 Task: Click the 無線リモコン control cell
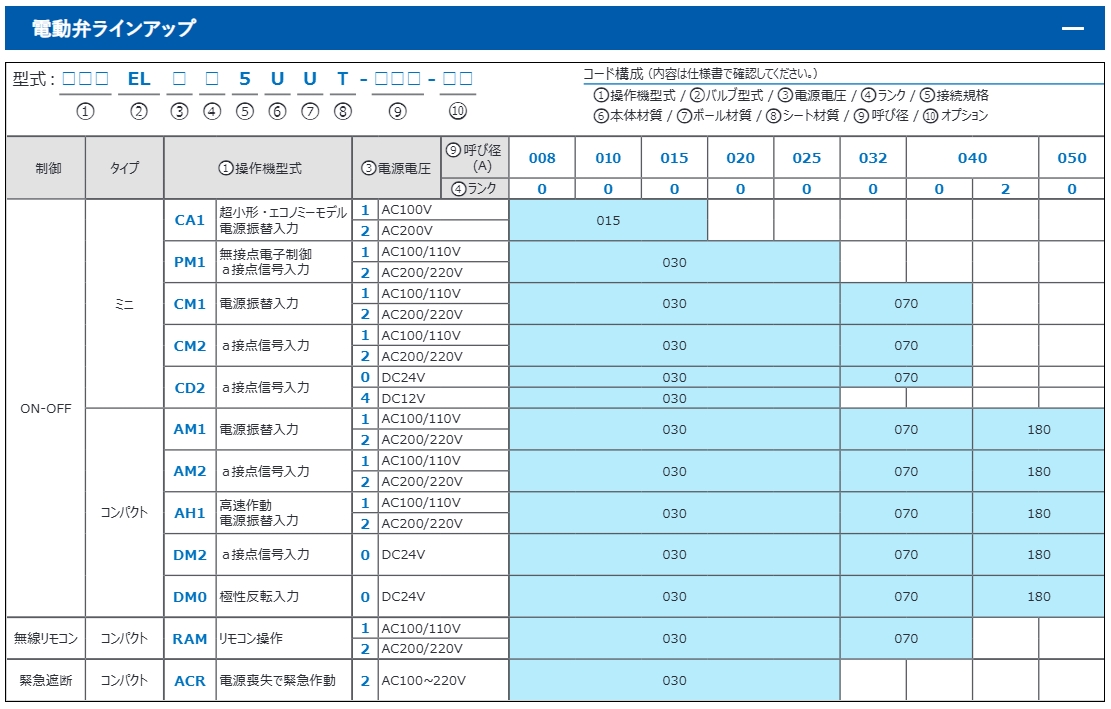coord(46,639)
